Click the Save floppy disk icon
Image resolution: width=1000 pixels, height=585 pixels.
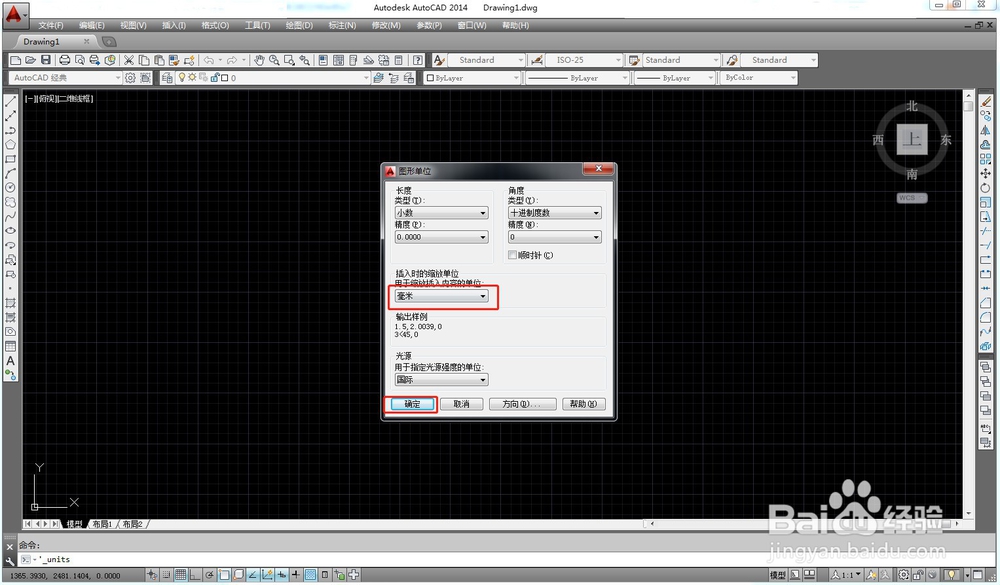point(46,60)
